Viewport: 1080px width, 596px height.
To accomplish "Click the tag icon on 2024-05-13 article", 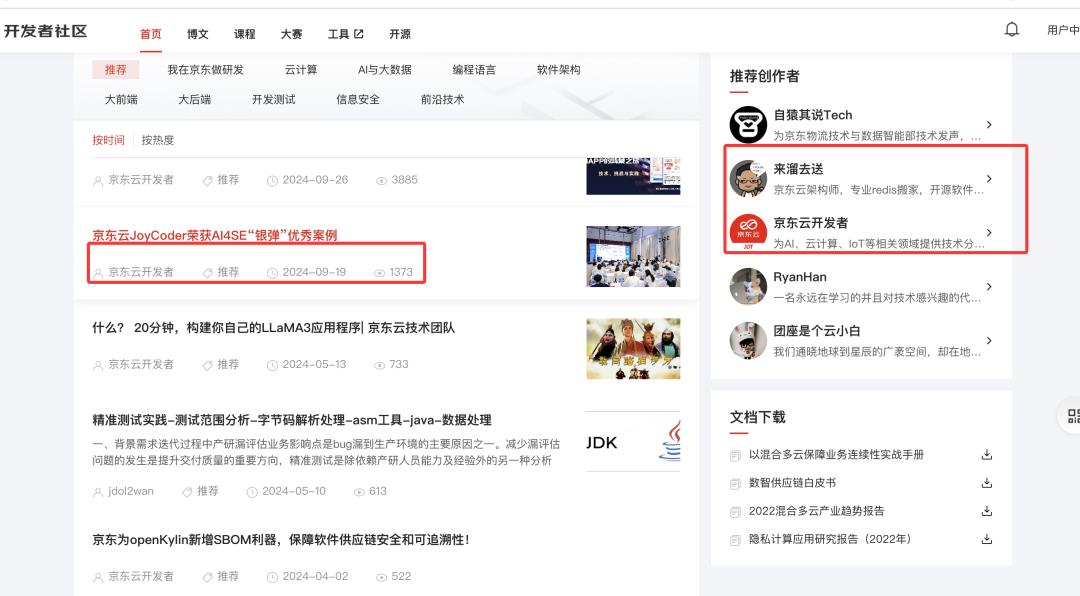I will pyautogui.click(x=207, y=365).
